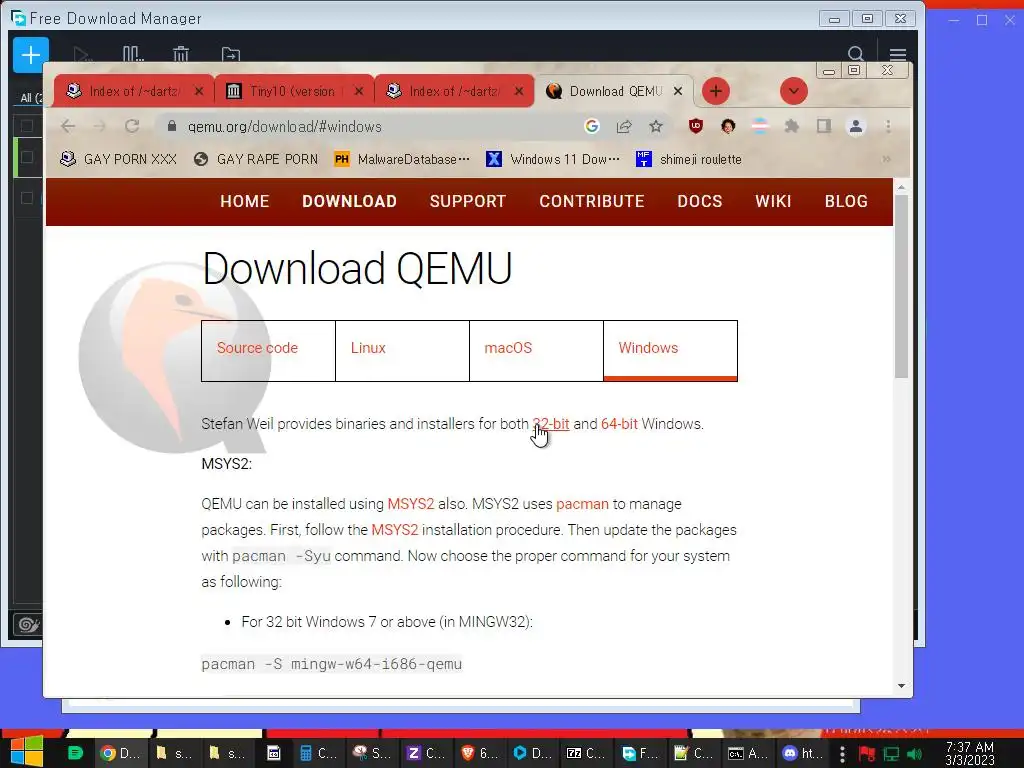This screenshot has width=1024, height=768.
Task: Tick the checkbox on the green-marked download row
Action: pos(27,157)
